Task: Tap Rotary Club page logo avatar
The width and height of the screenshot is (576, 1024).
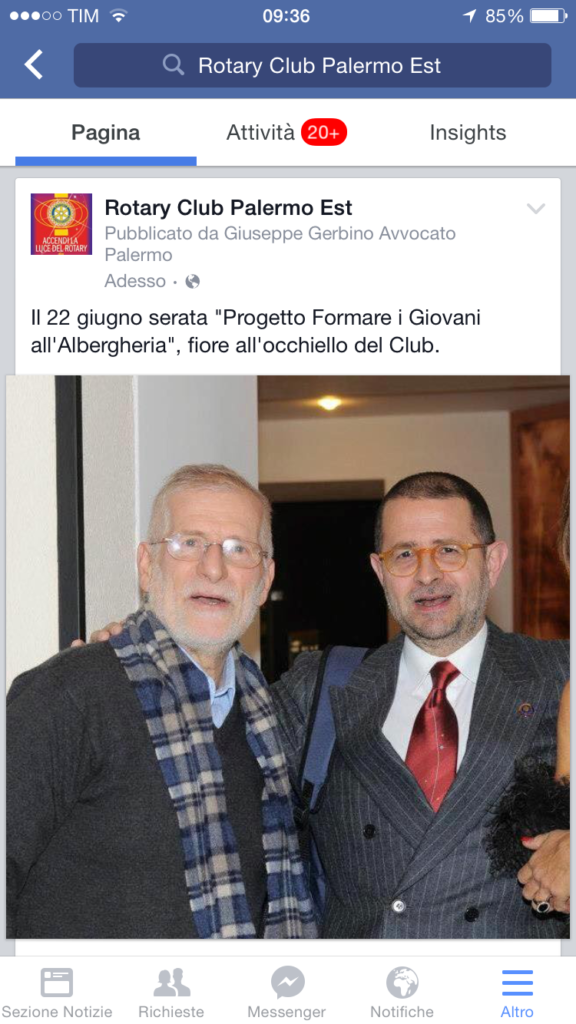Action: (x=61, y=224)
